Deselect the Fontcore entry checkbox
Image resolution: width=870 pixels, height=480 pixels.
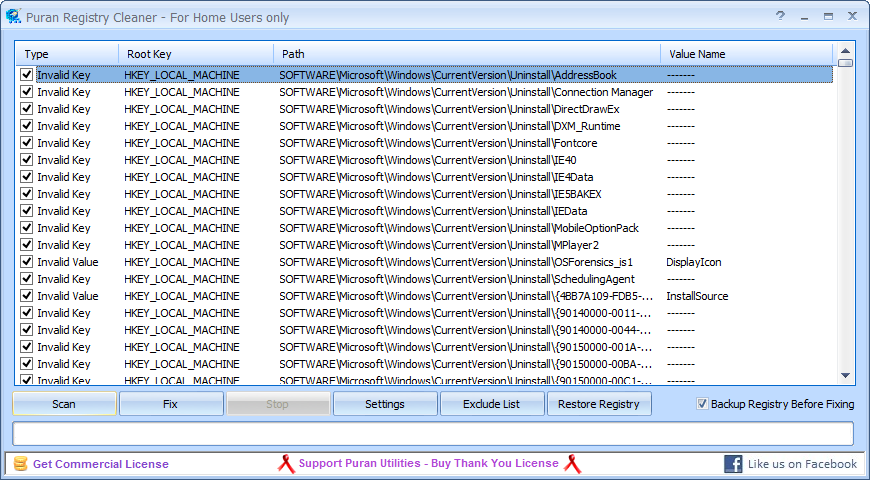click(x=26, y=143)
